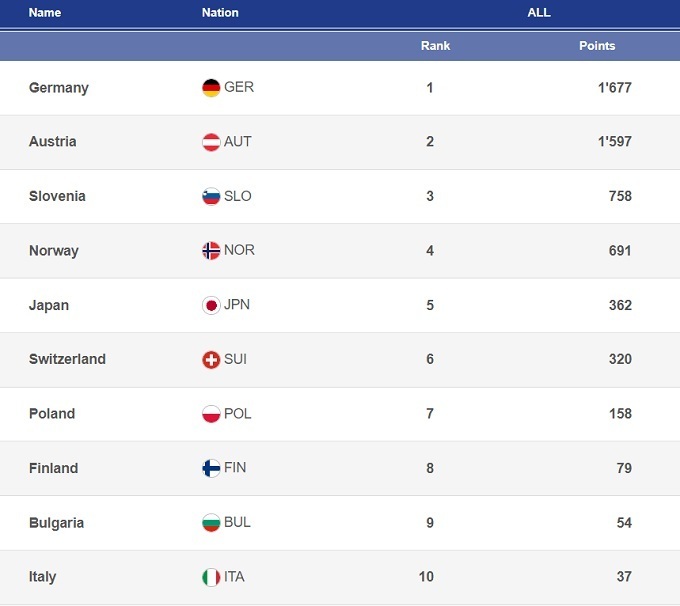Viewport: 680px width, 606px height.
Task: Select the ALL category header
Action: pyautogui.click(x=539, y=13)
